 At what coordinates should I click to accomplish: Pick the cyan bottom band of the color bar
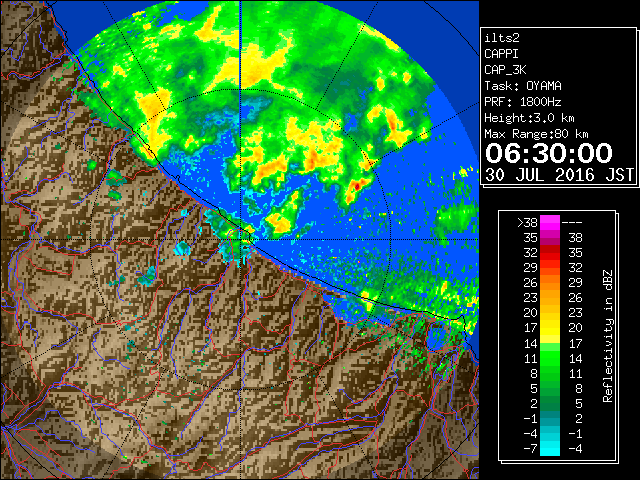pos(550,448)
